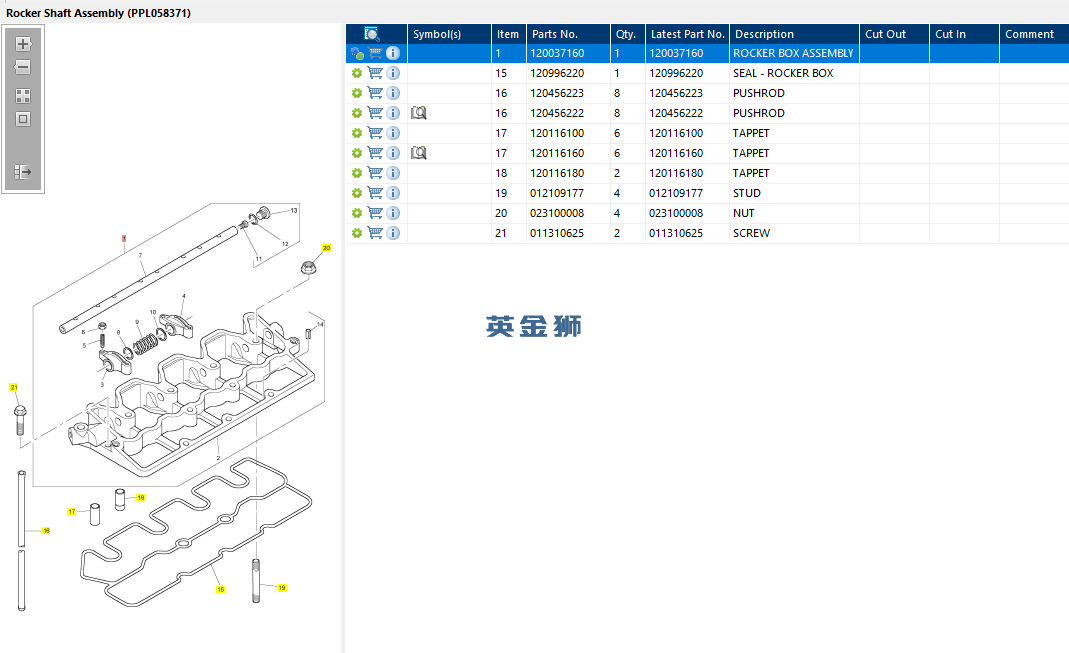The width and height of the screenshot is (1069, 653).
Task: Click the zoom out diagram button
Action: pyautogui.click(x=23, y=68)
